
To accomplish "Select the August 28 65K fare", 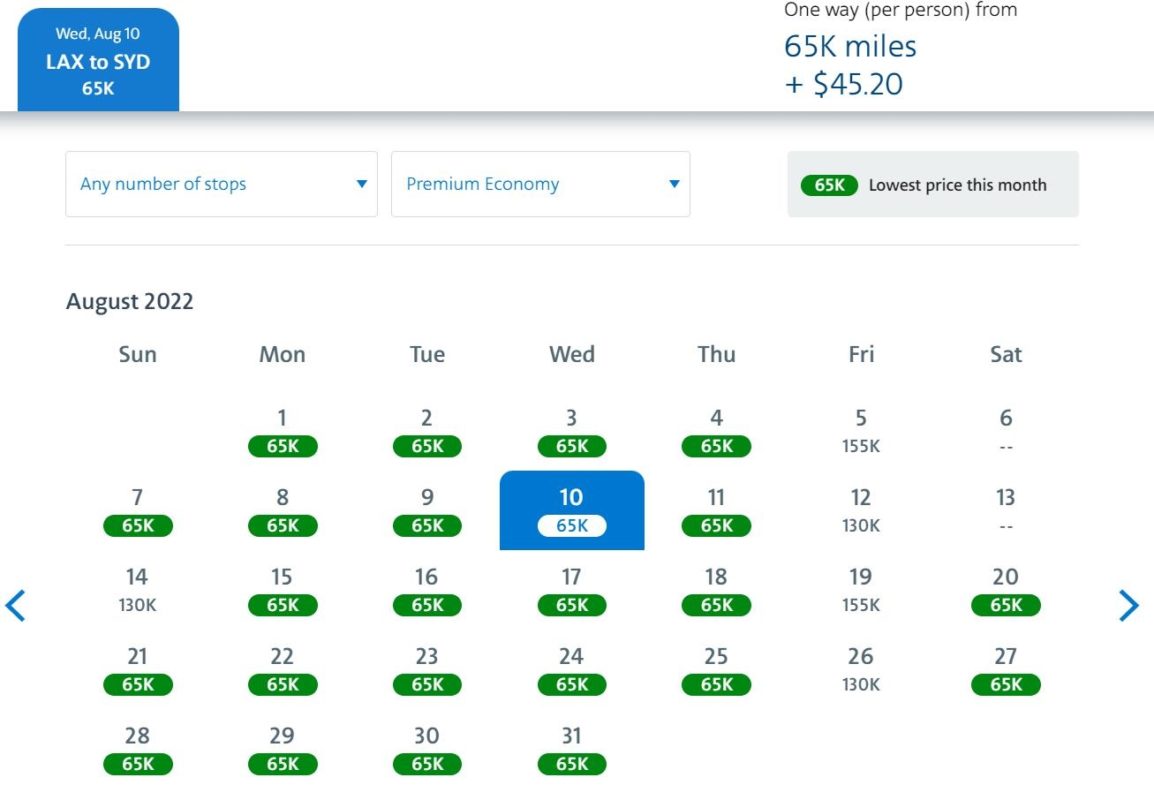I will (137, 764).
